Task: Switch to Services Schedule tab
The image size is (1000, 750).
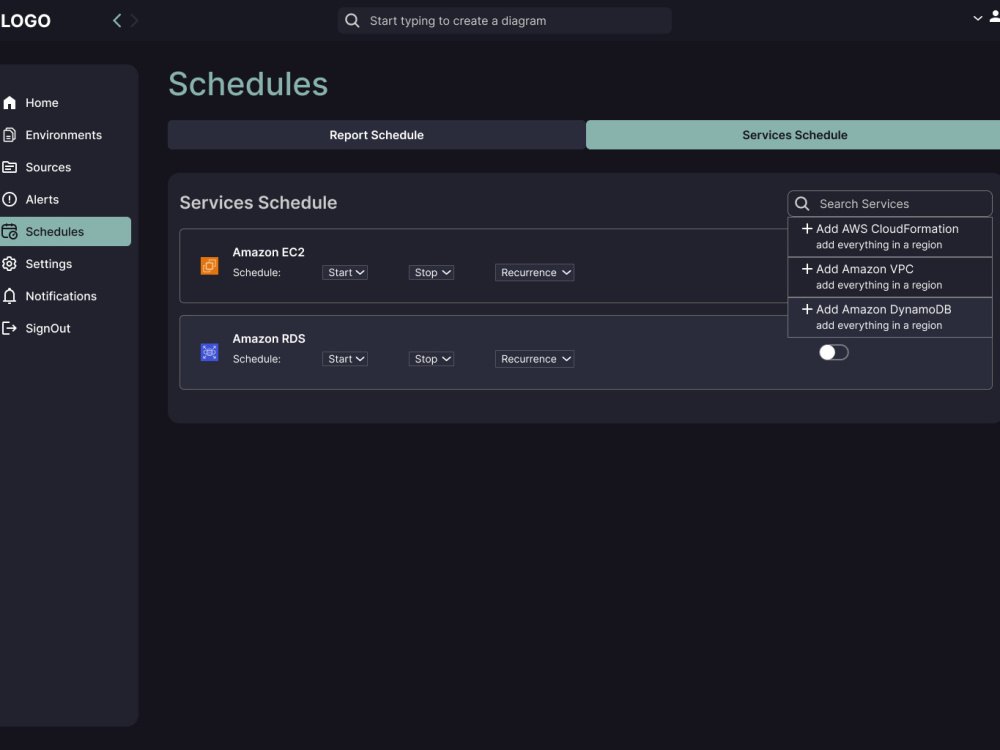Action: (794, 135)
